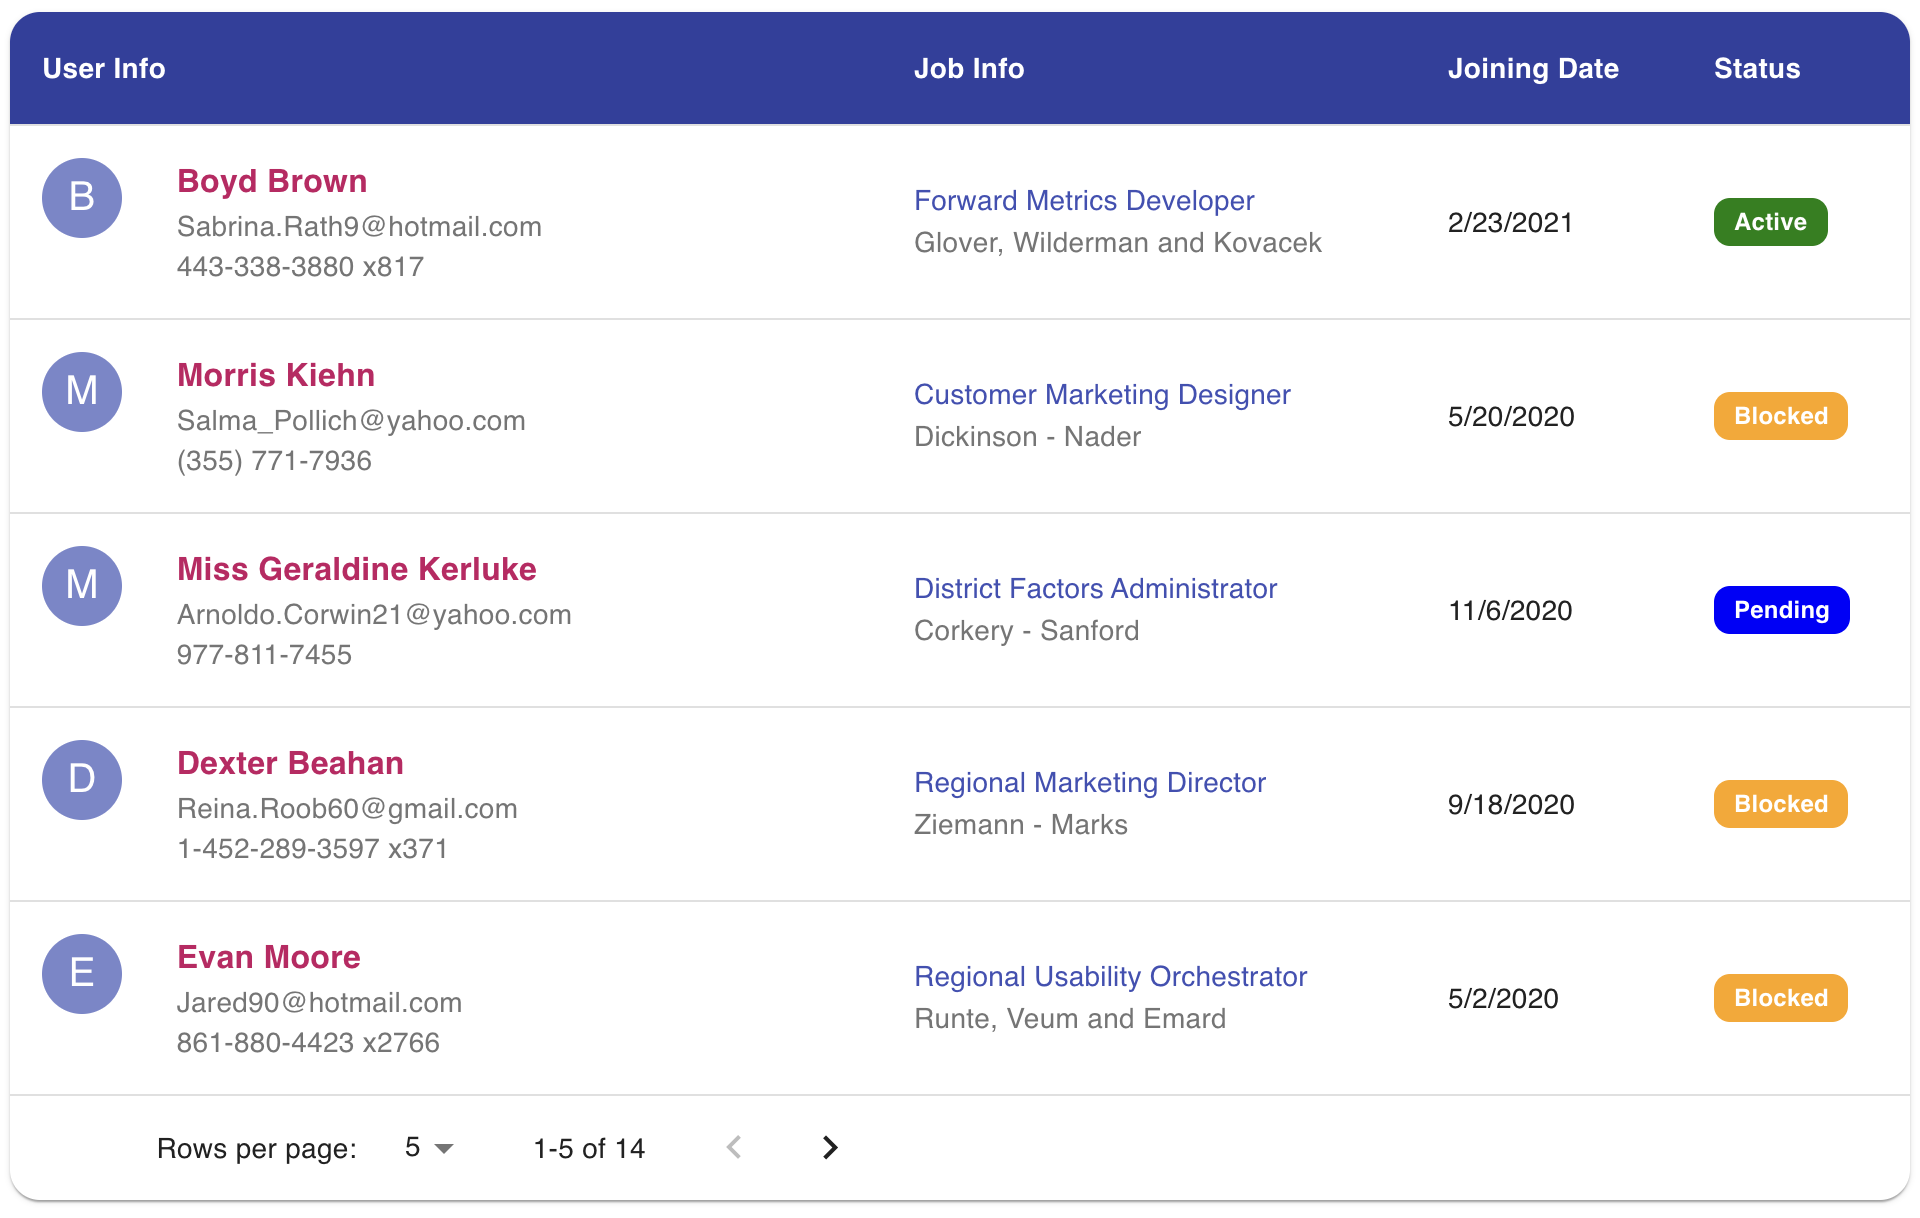Click the Pending badge for Geraldine Kerluke
This screenshot has height=1218, width=1920.
[x=1781, y=609]
